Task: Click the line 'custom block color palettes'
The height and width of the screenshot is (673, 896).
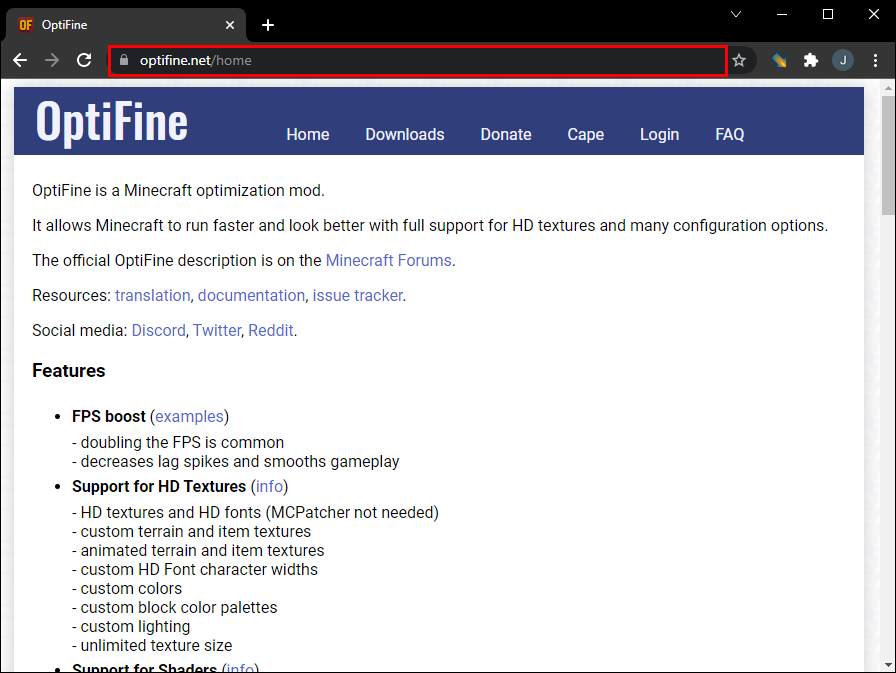Action: [174, 607]
